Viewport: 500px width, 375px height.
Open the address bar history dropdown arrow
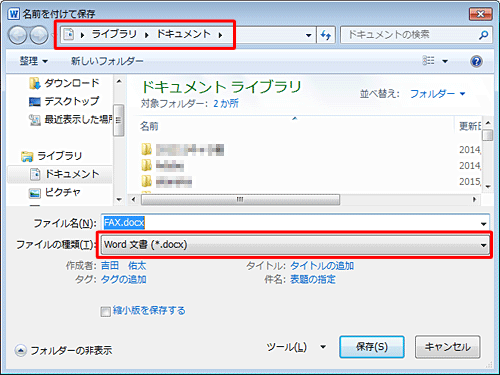coord(309,35)
